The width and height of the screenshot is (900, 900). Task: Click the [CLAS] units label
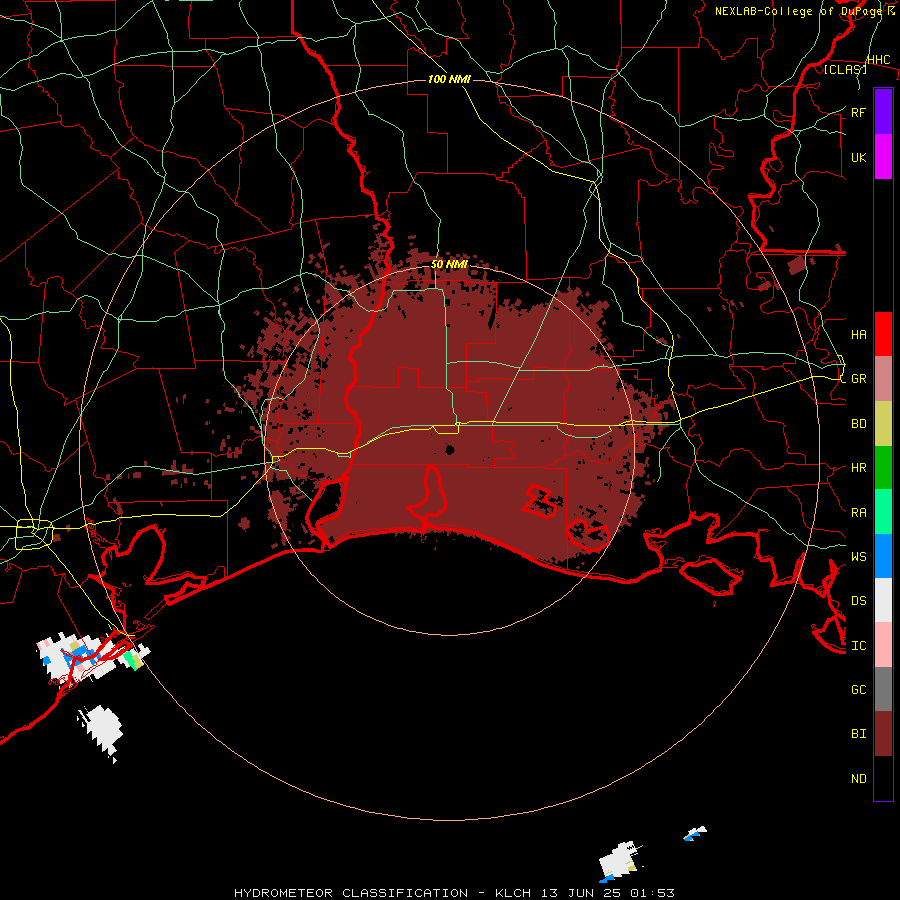(x=845, y=69)
